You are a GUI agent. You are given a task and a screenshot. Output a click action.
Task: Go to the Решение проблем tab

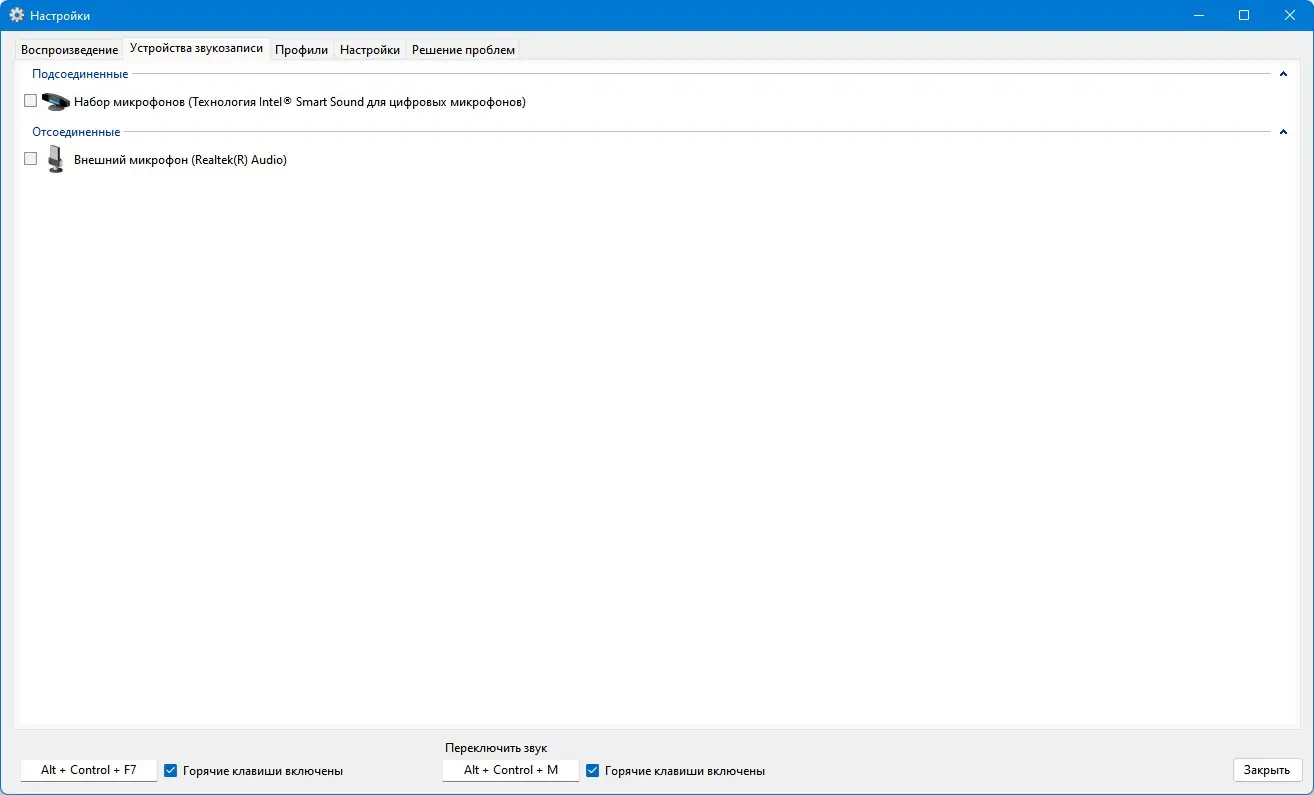(463, 50)
